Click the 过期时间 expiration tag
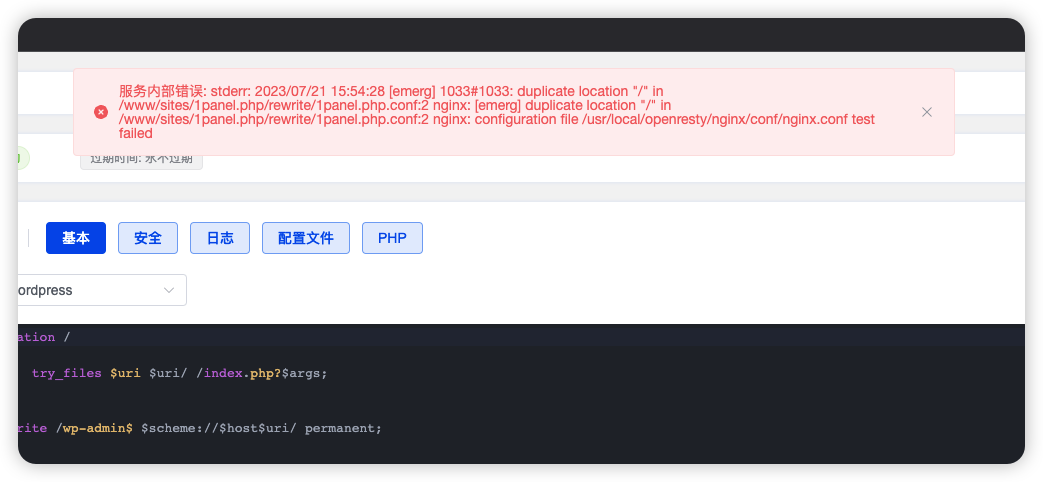Screen dimensions: 1043x482 142,159
